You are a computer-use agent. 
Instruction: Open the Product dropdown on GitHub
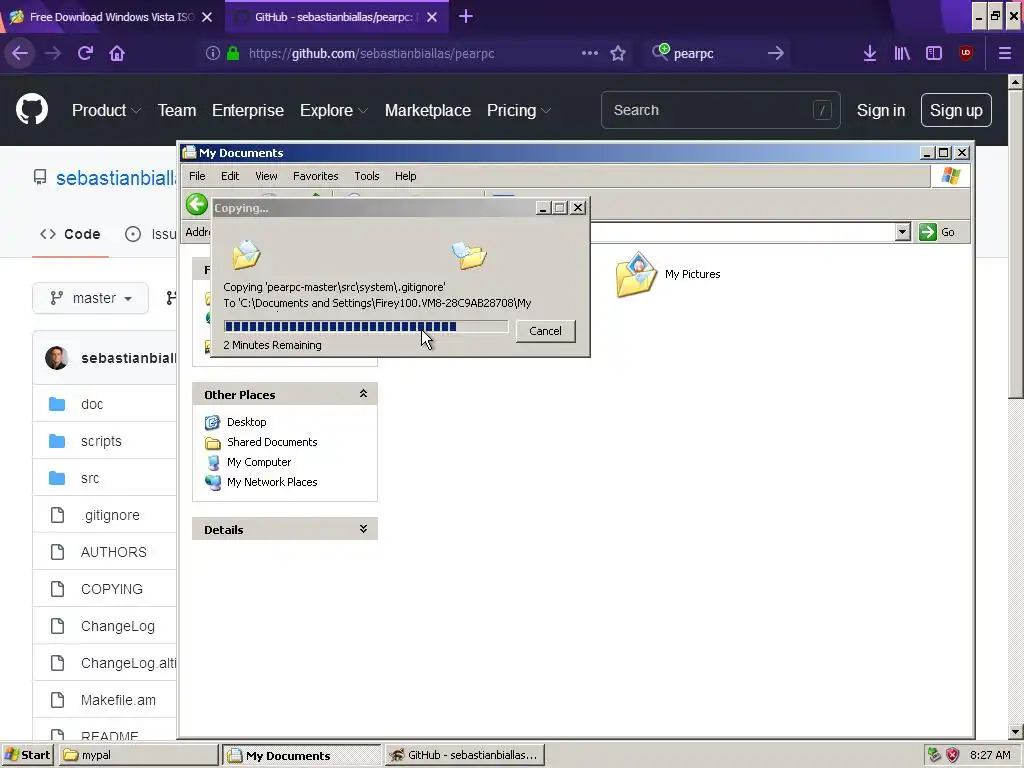(x=106, y=110)
